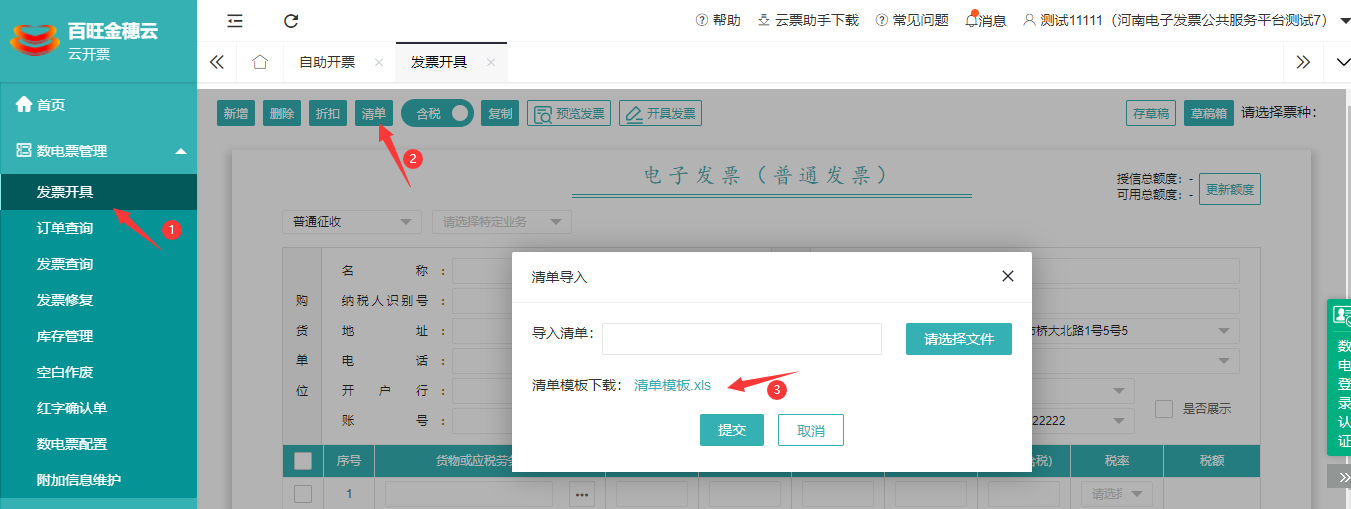This screenshot has height=509, width=1351.
Task: Open the 草稿箱 drafts box
Action: tap(1209, 114)
